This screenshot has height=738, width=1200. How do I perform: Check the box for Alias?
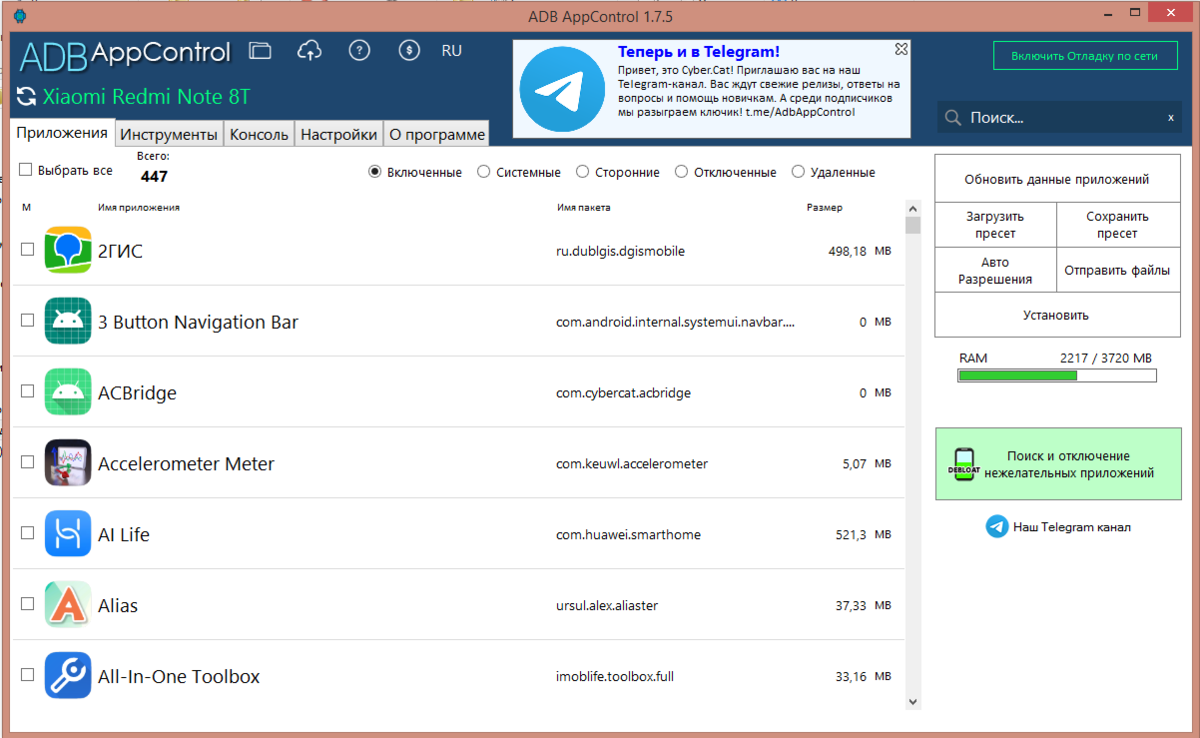[x=28, y=604]
